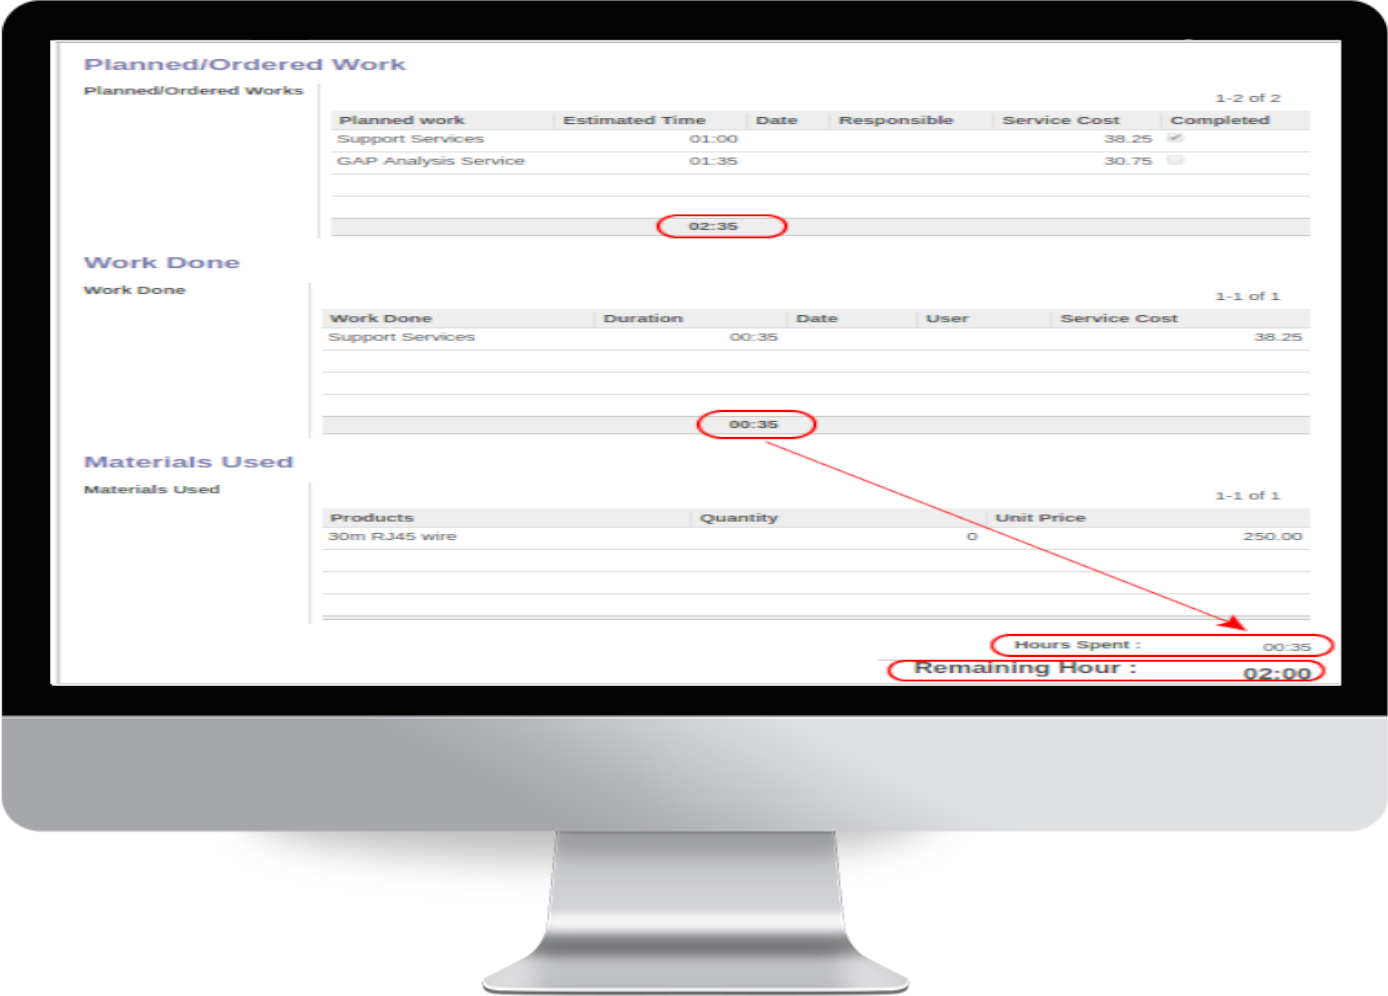Click the Hours Spent label
Screen dimensions: 1388x996
click(x=1077, y=645)
